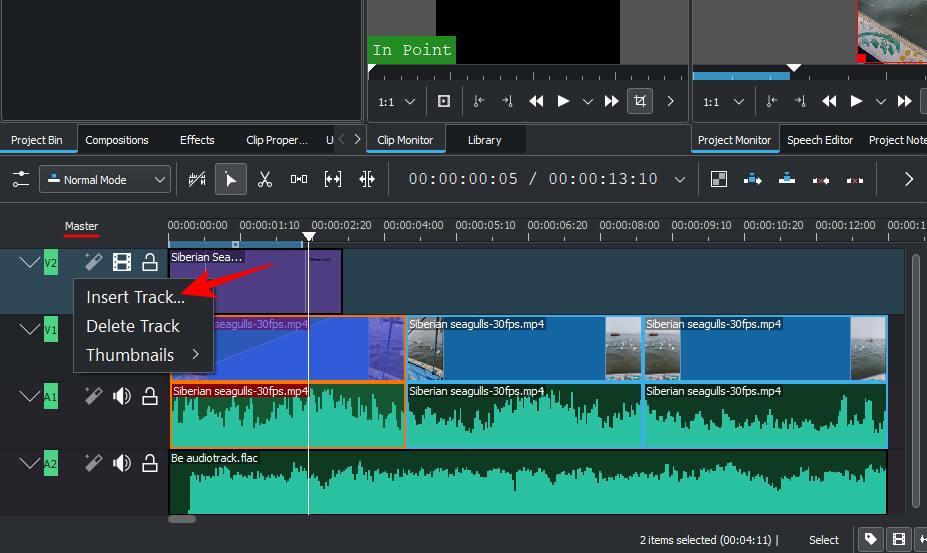Viewport: 927px width, 553px height.
Task: Lock the A2 audio track
Action: pos(150,463)
